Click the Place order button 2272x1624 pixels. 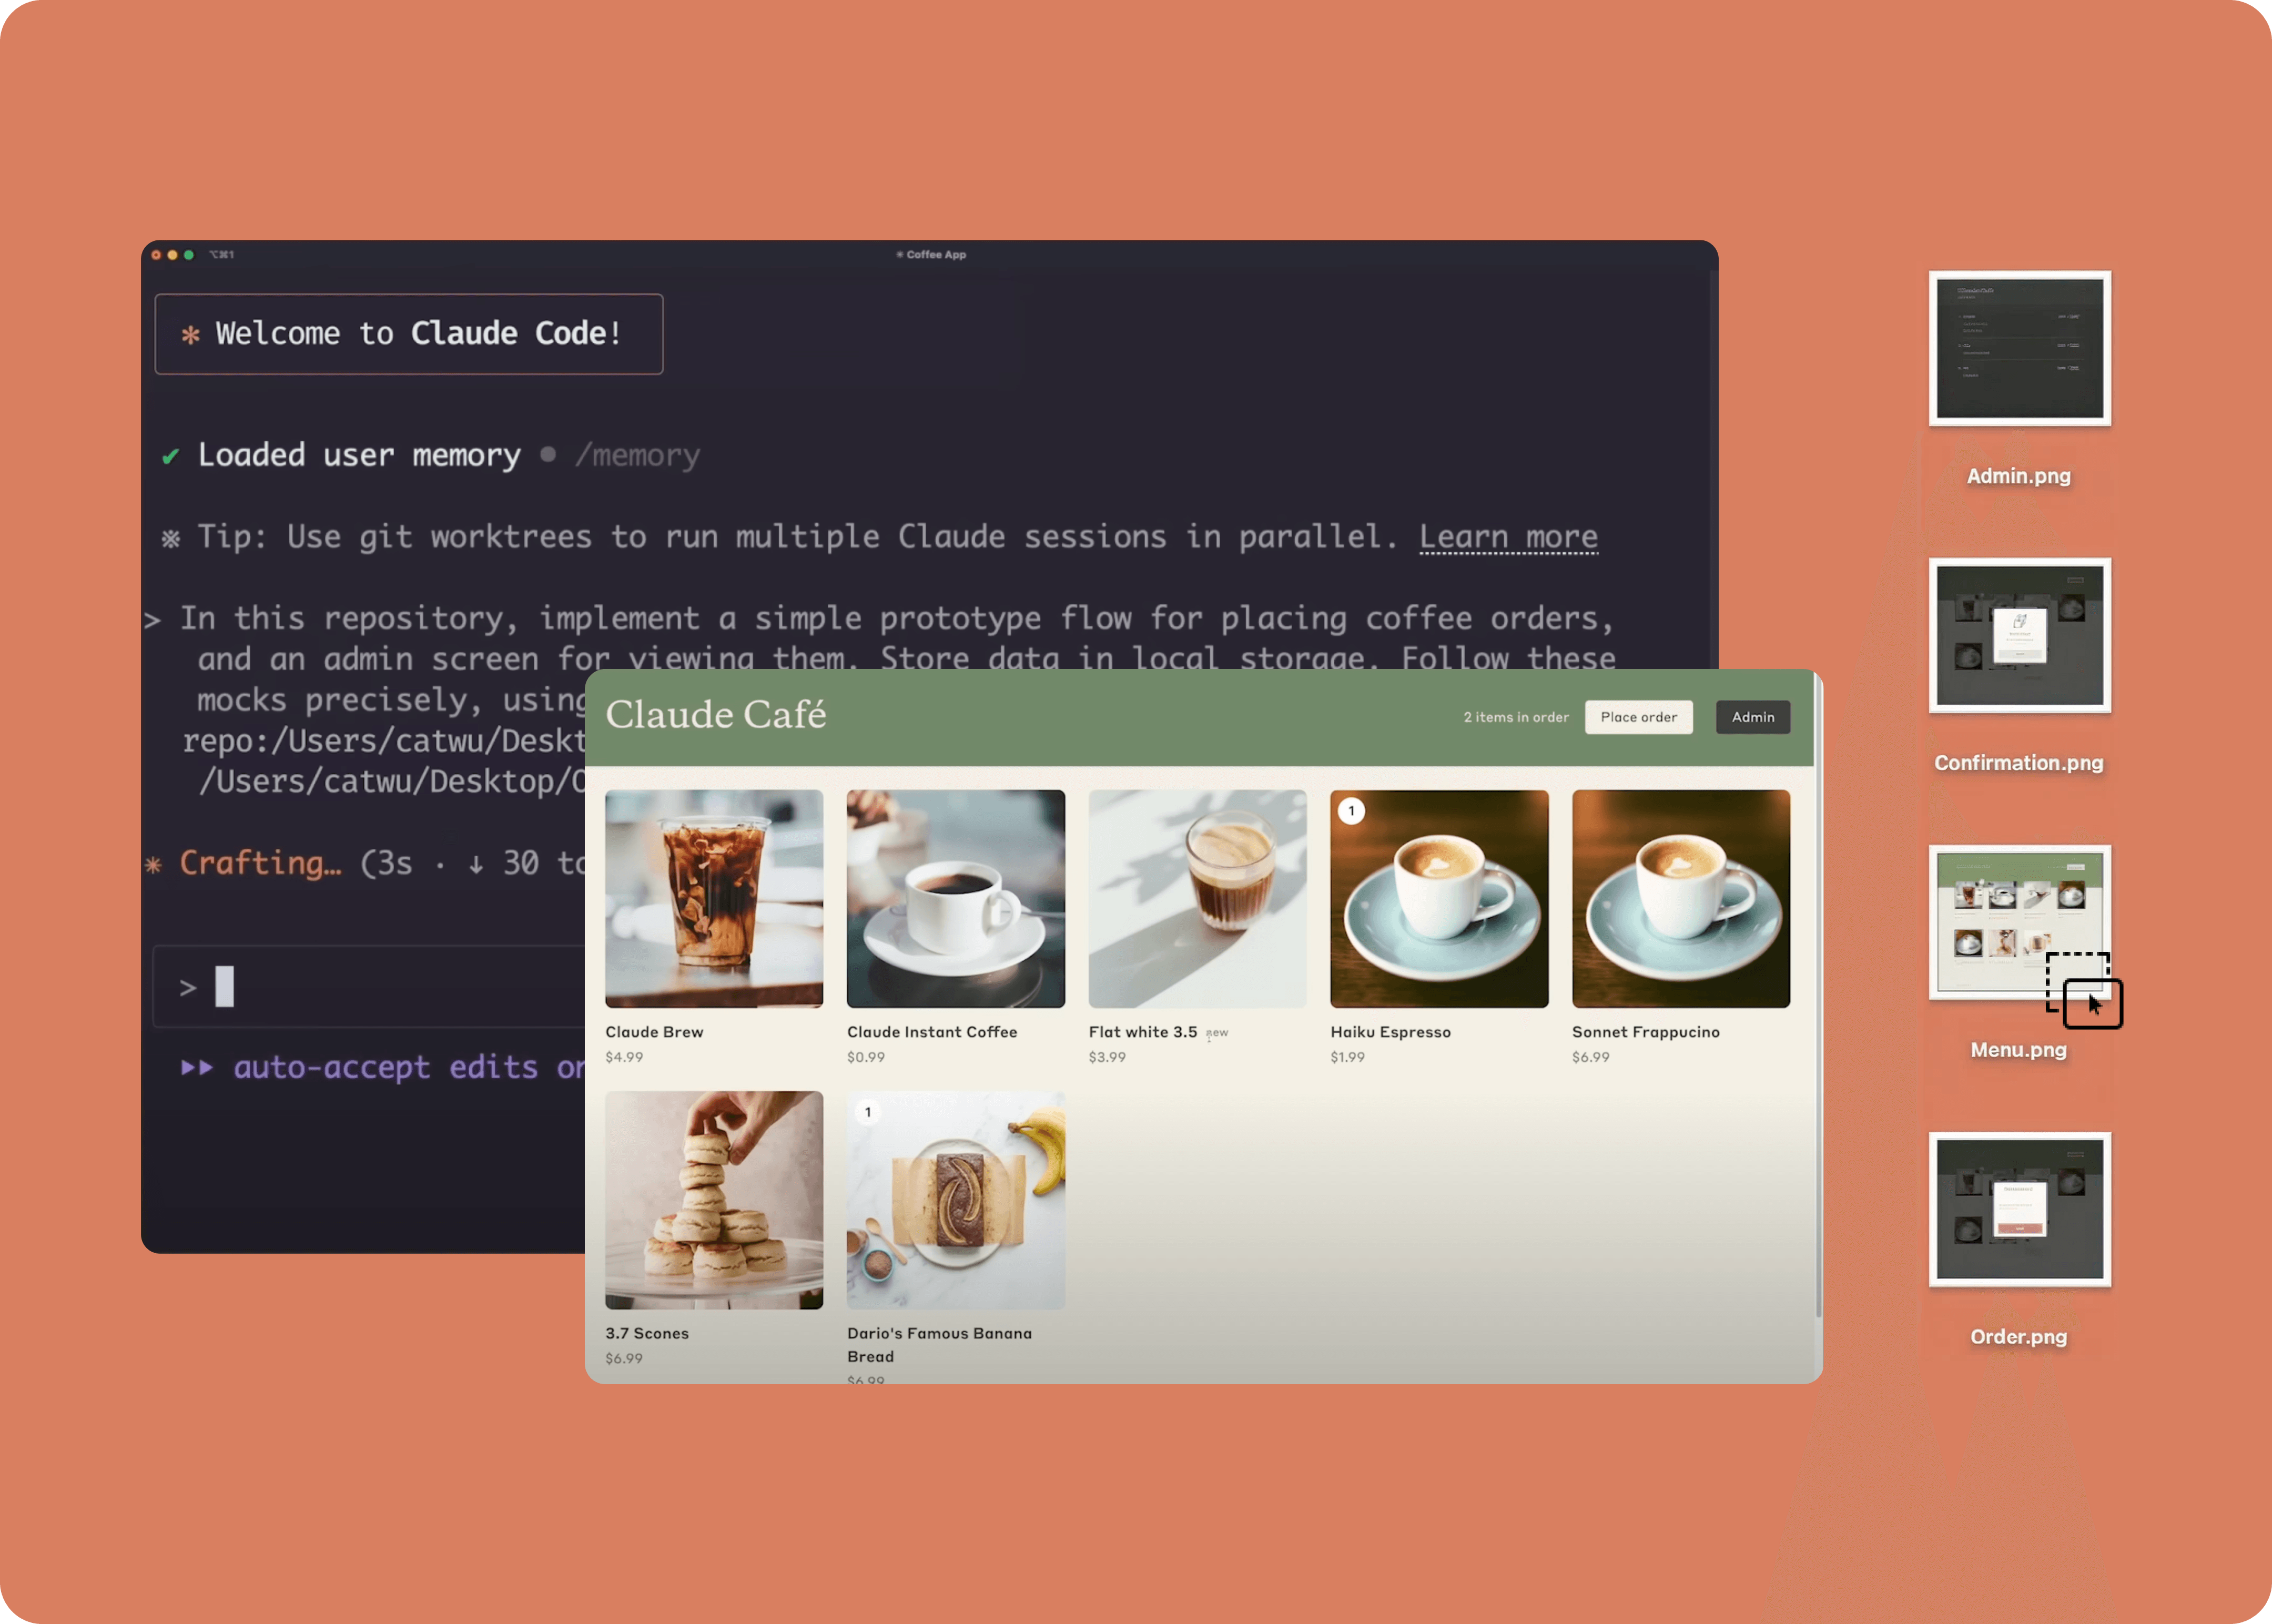coord(1638,717)
